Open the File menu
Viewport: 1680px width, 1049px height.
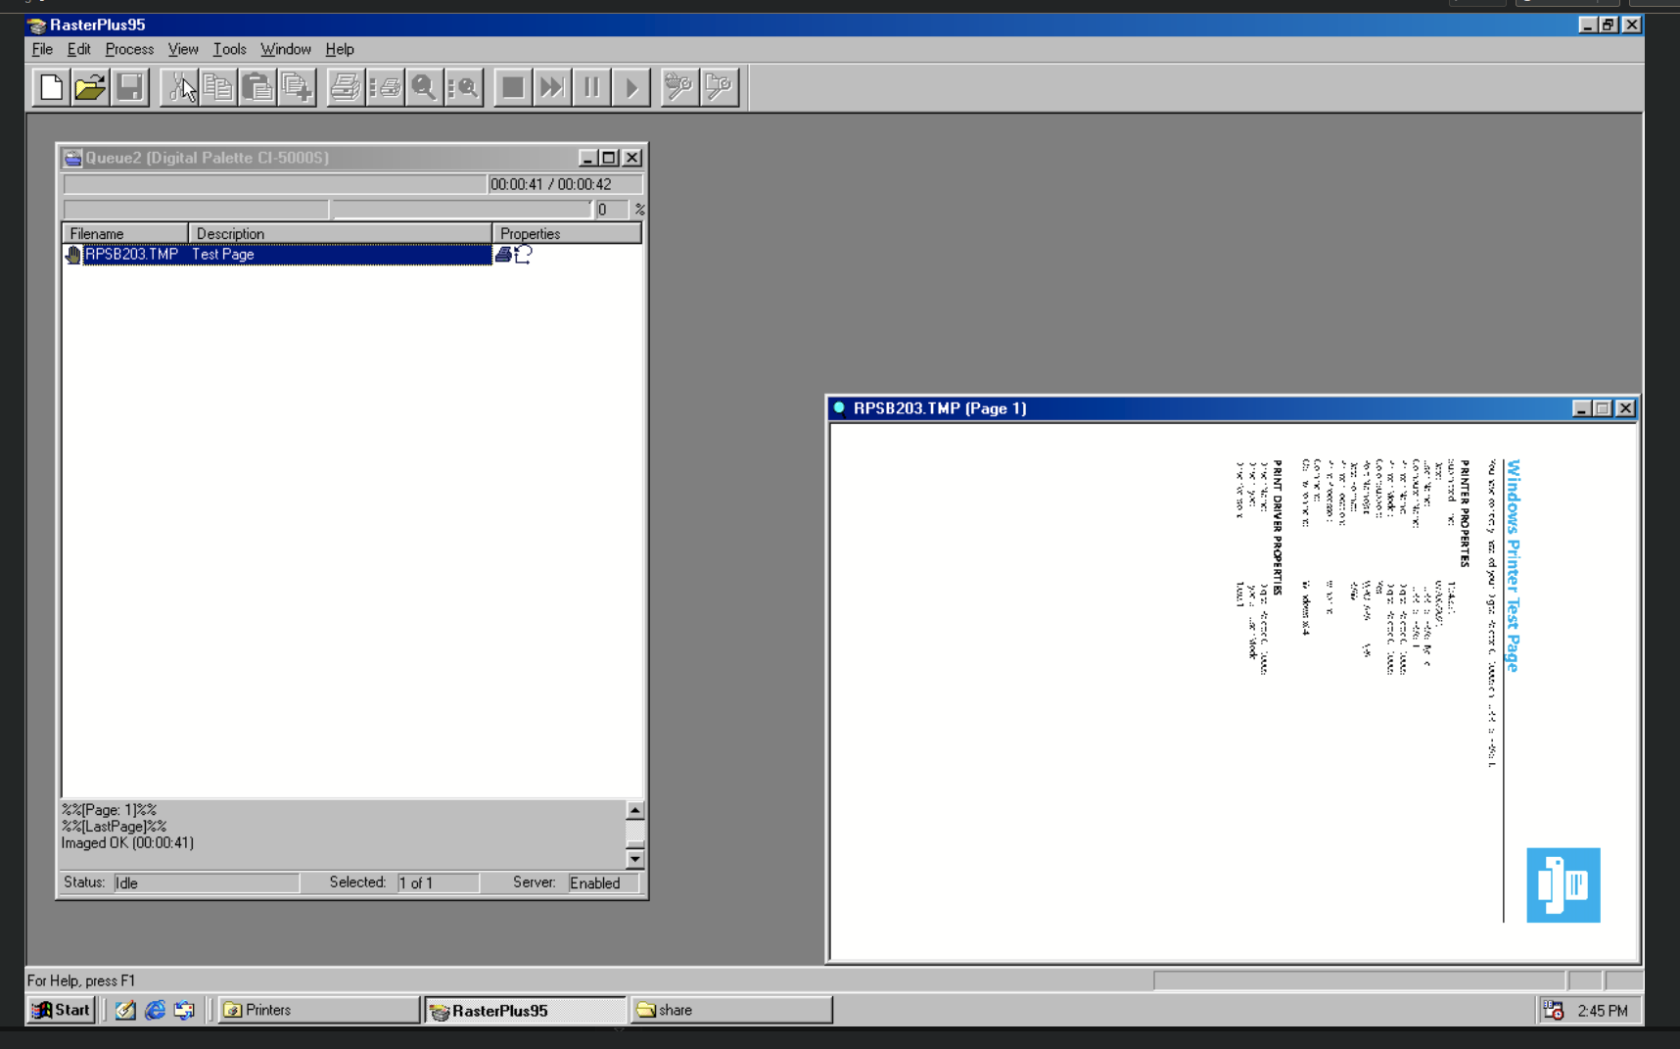42,49
